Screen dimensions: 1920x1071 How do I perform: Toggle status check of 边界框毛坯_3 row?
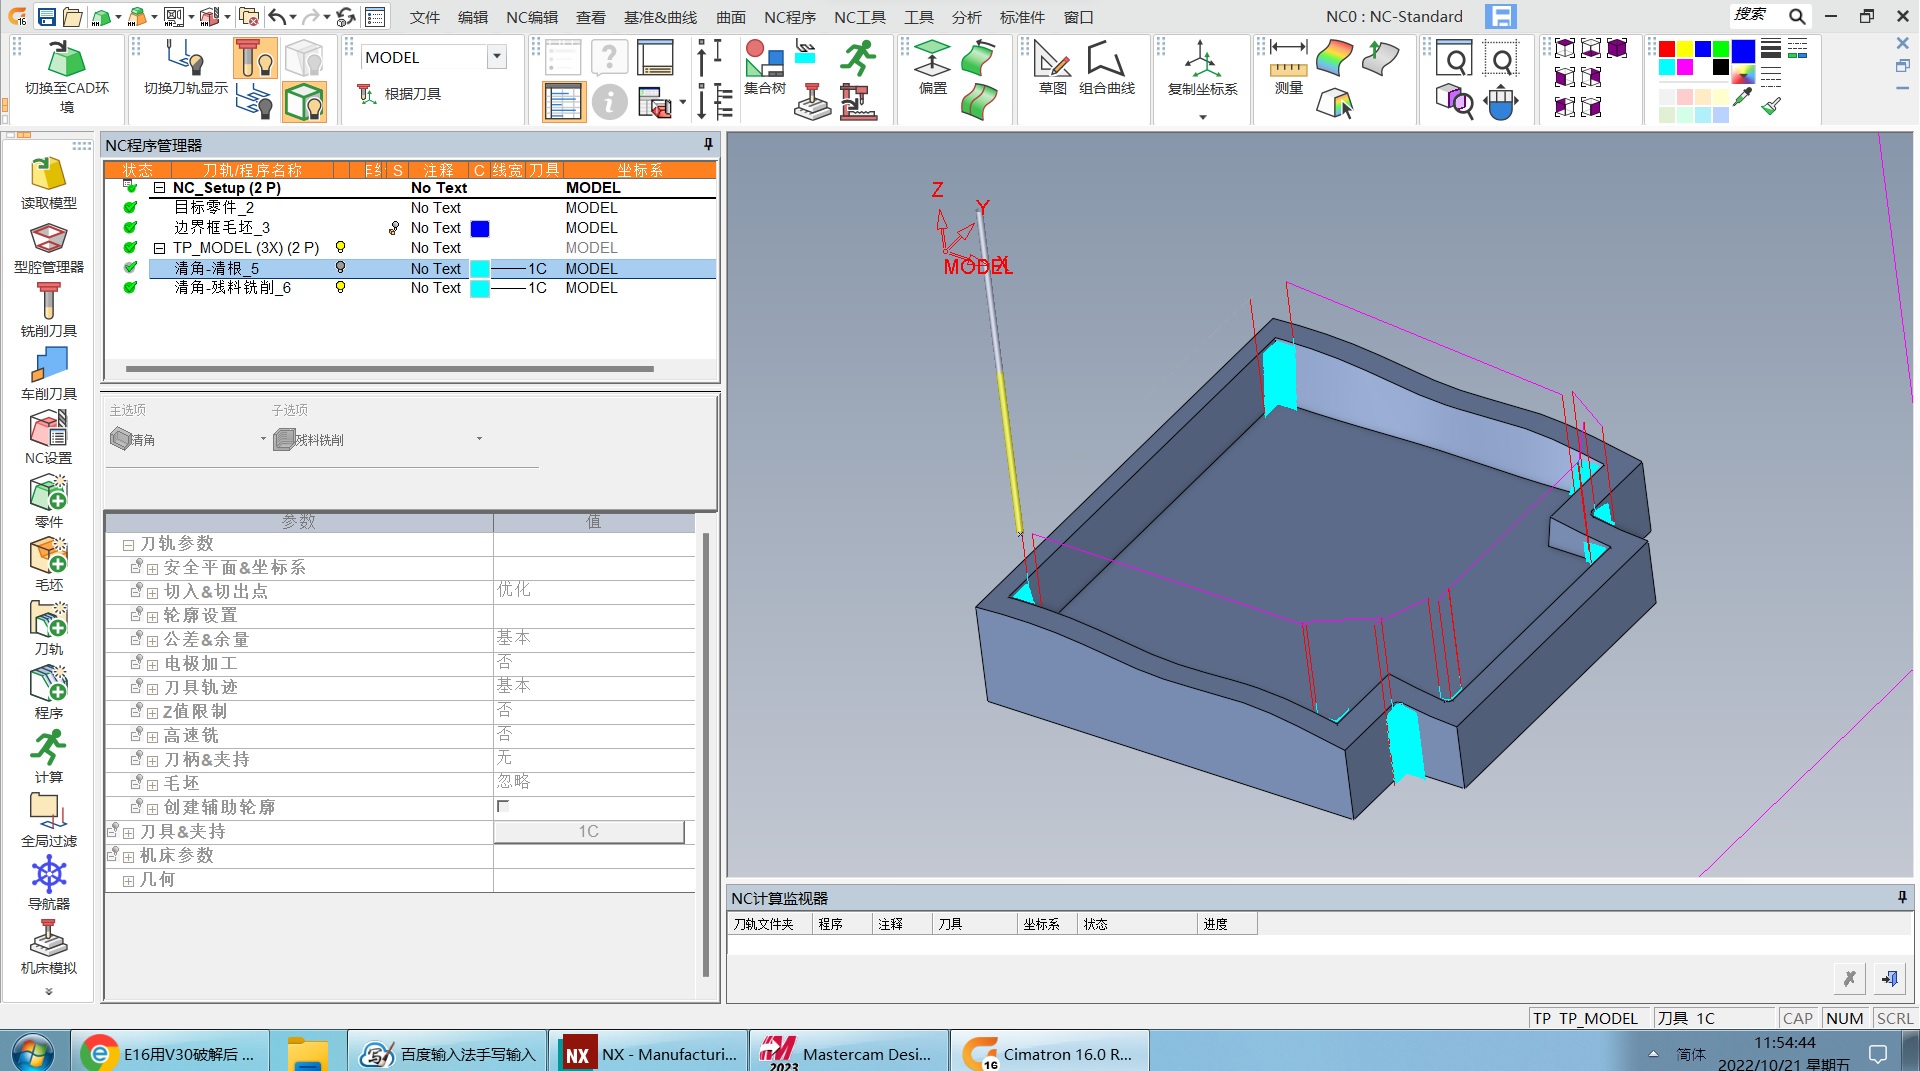[130, 228]
